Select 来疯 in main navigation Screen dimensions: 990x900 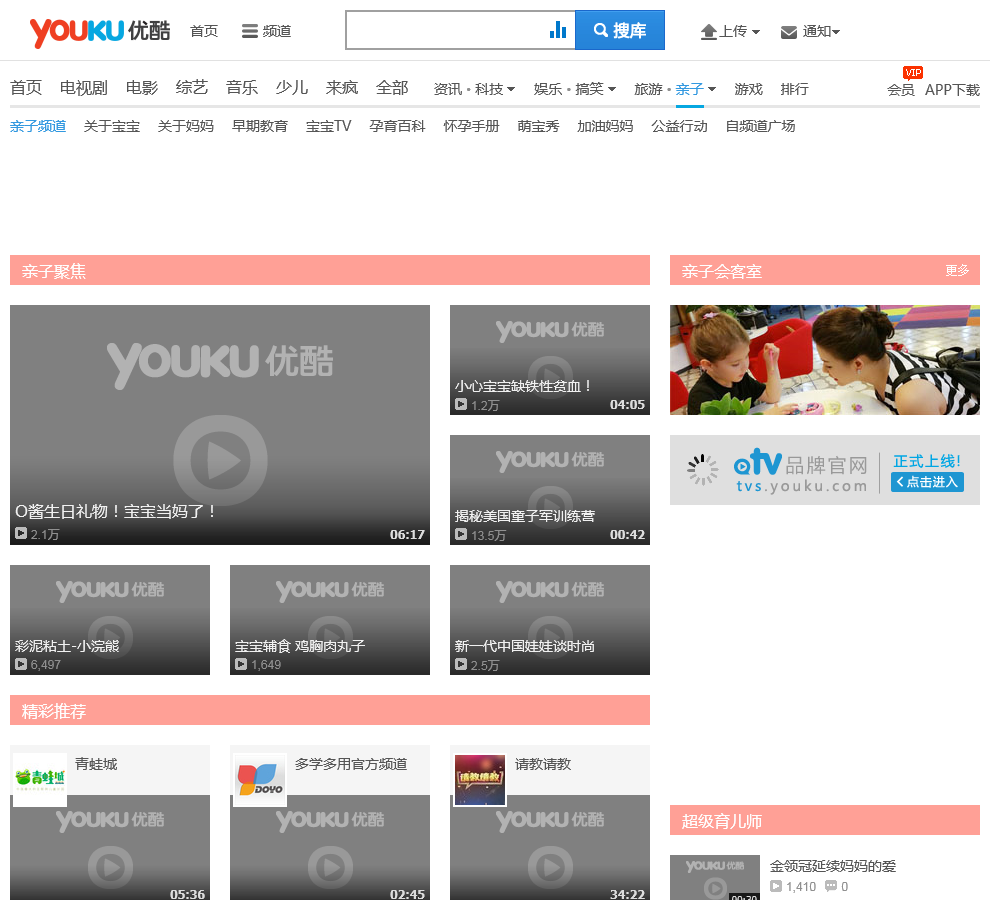342,88
